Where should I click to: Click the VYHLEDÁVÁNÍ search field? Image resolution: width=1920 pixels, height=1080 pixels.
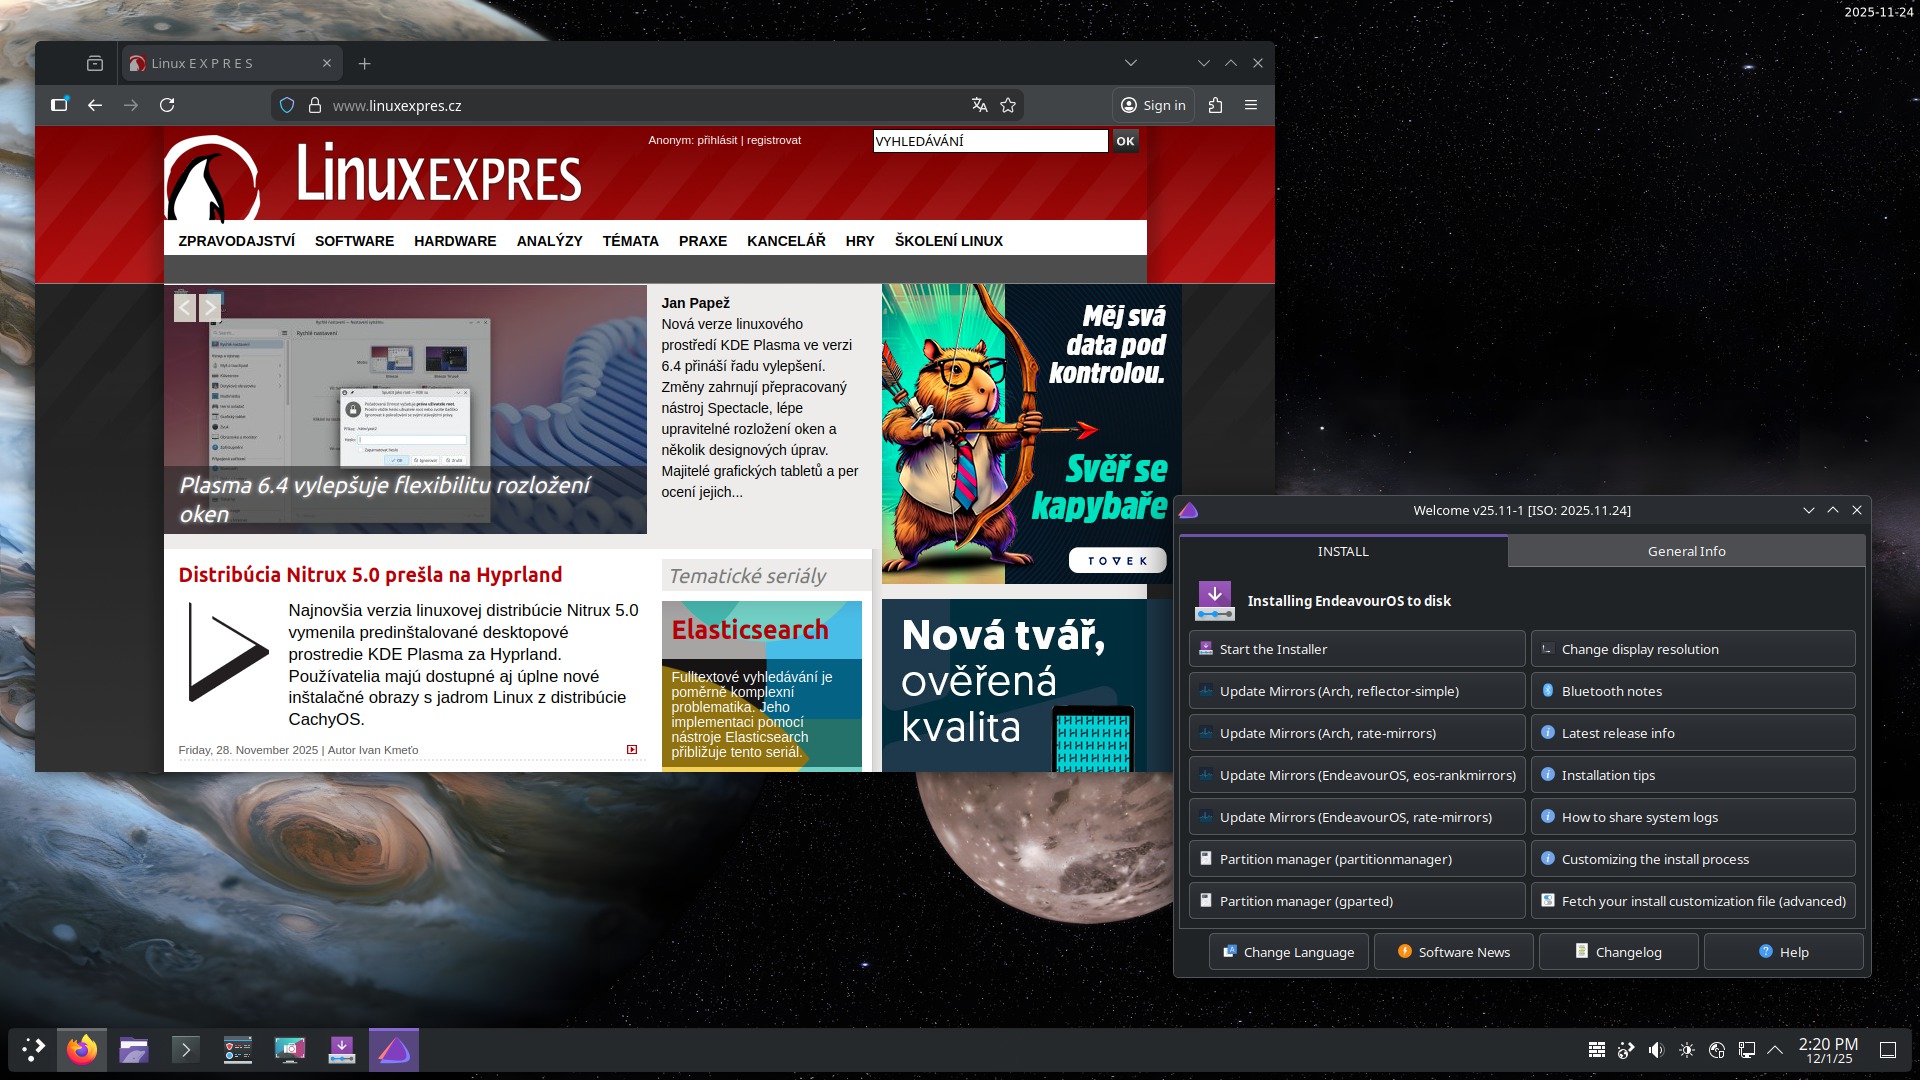[x=989, y=141]
